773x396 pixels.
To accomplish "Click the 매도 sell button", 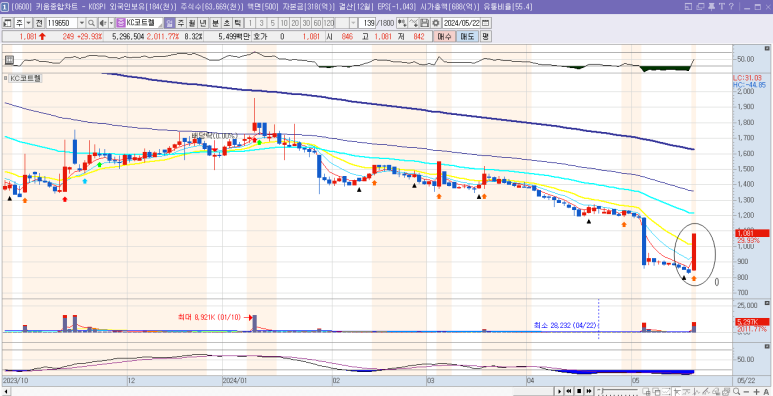I will point(466,36).
